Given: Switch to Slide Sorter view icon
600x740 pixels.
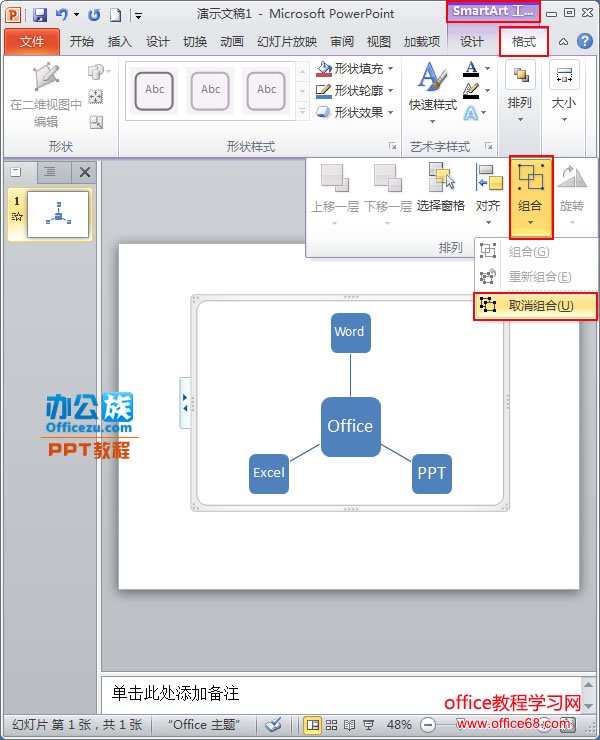Looking at the screenshot, I should 331,724.
